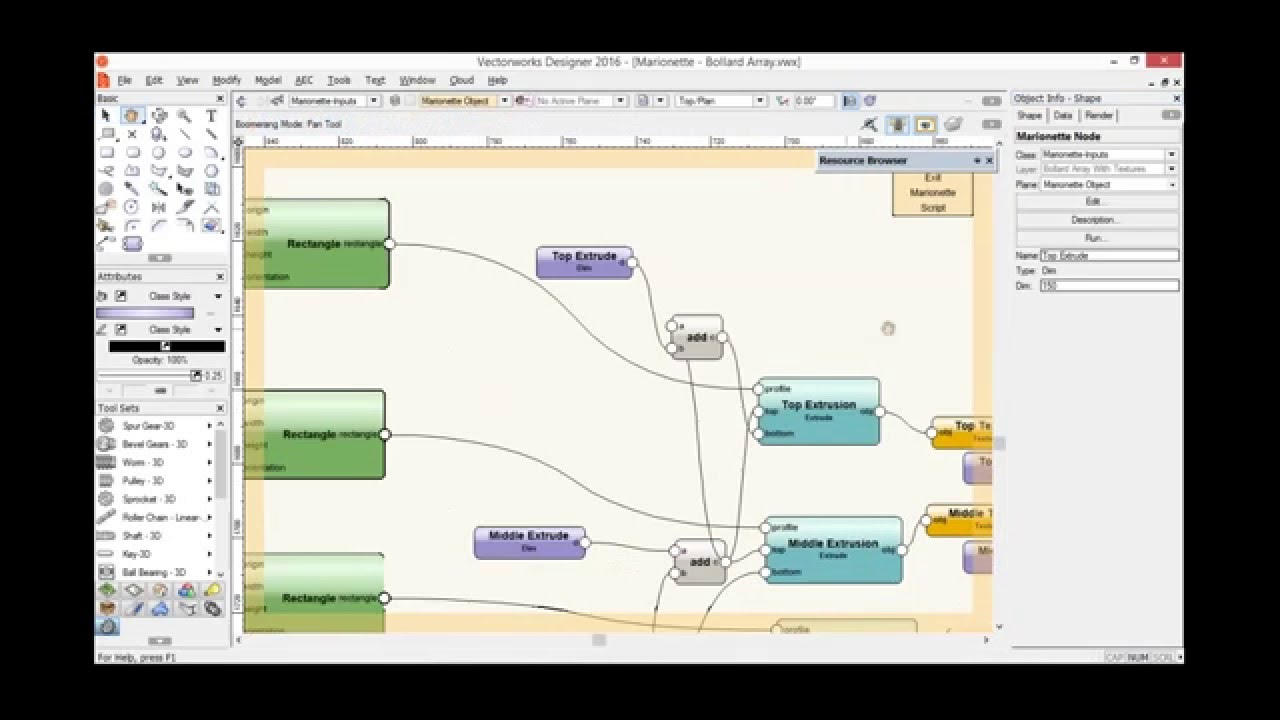This screenshot has height=720, width=1280.
Task: Open the Modify menu
Action: coord(226,80)
